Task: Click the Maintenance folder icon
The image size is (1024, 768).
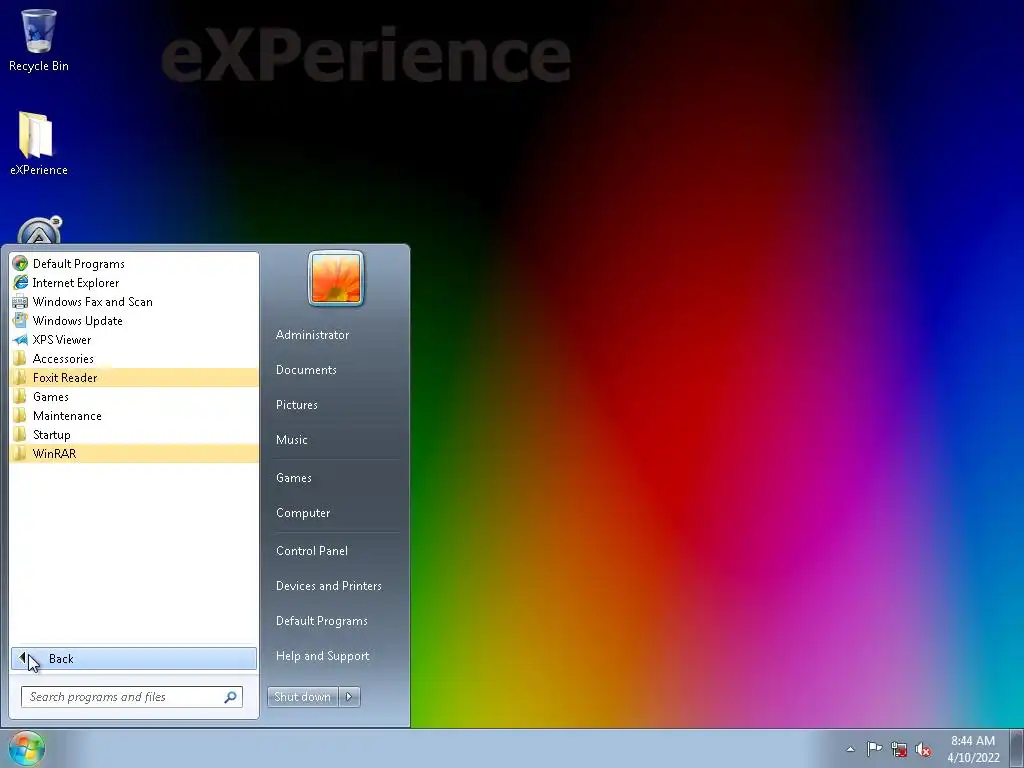Action: point(20,415)
